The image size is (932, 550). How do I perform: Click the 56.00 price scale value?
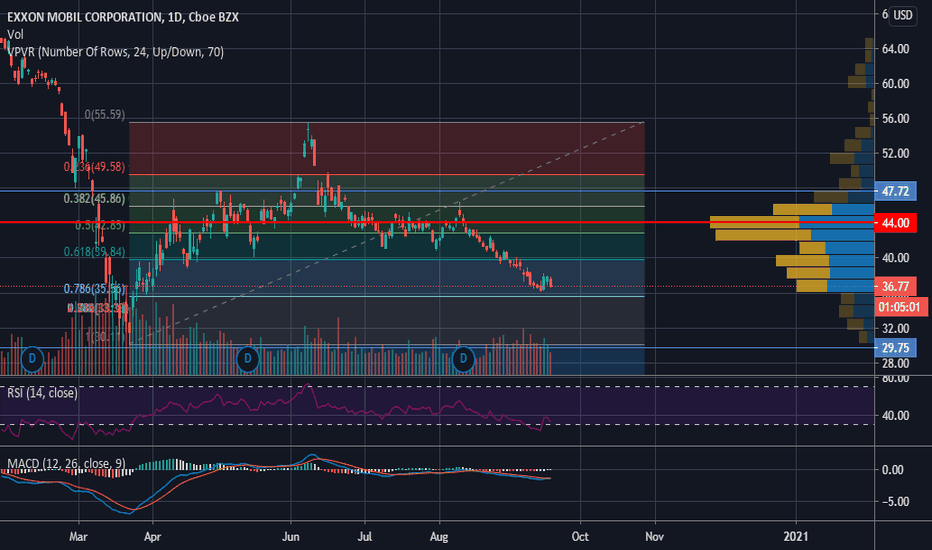pos(895,118)
